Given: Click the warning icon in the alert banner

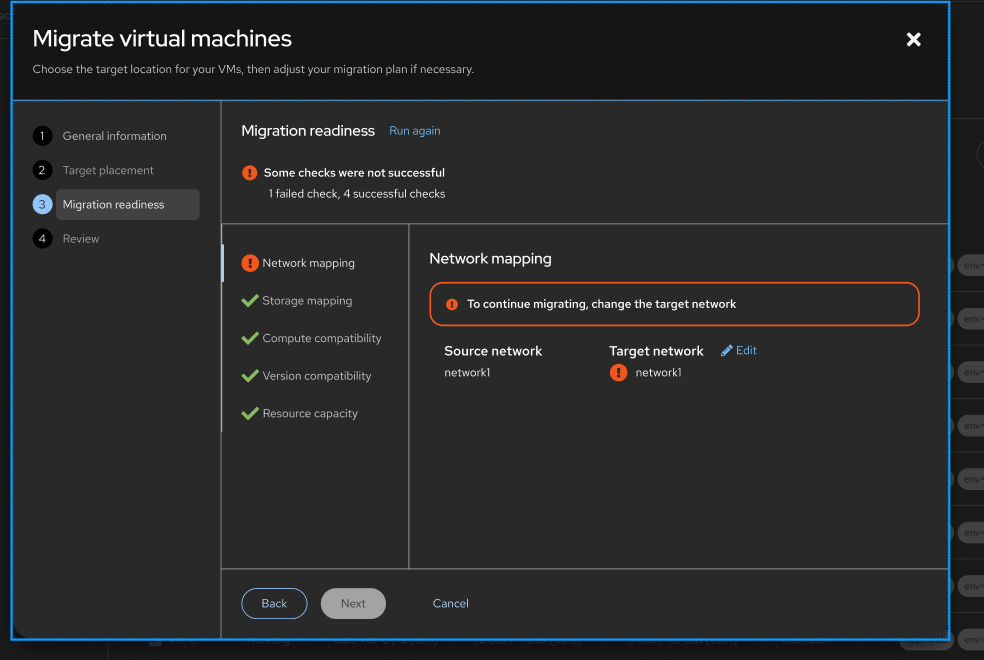Looking at the screenshot, I should click(x=451, y=304).
